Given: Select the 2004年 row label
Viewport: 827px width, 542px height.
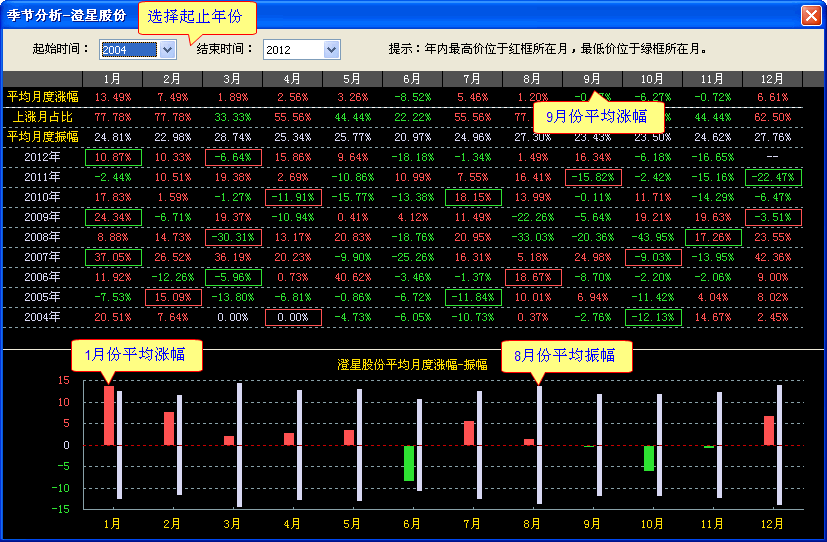Looking at the screenshot, I should coord(42,317).
